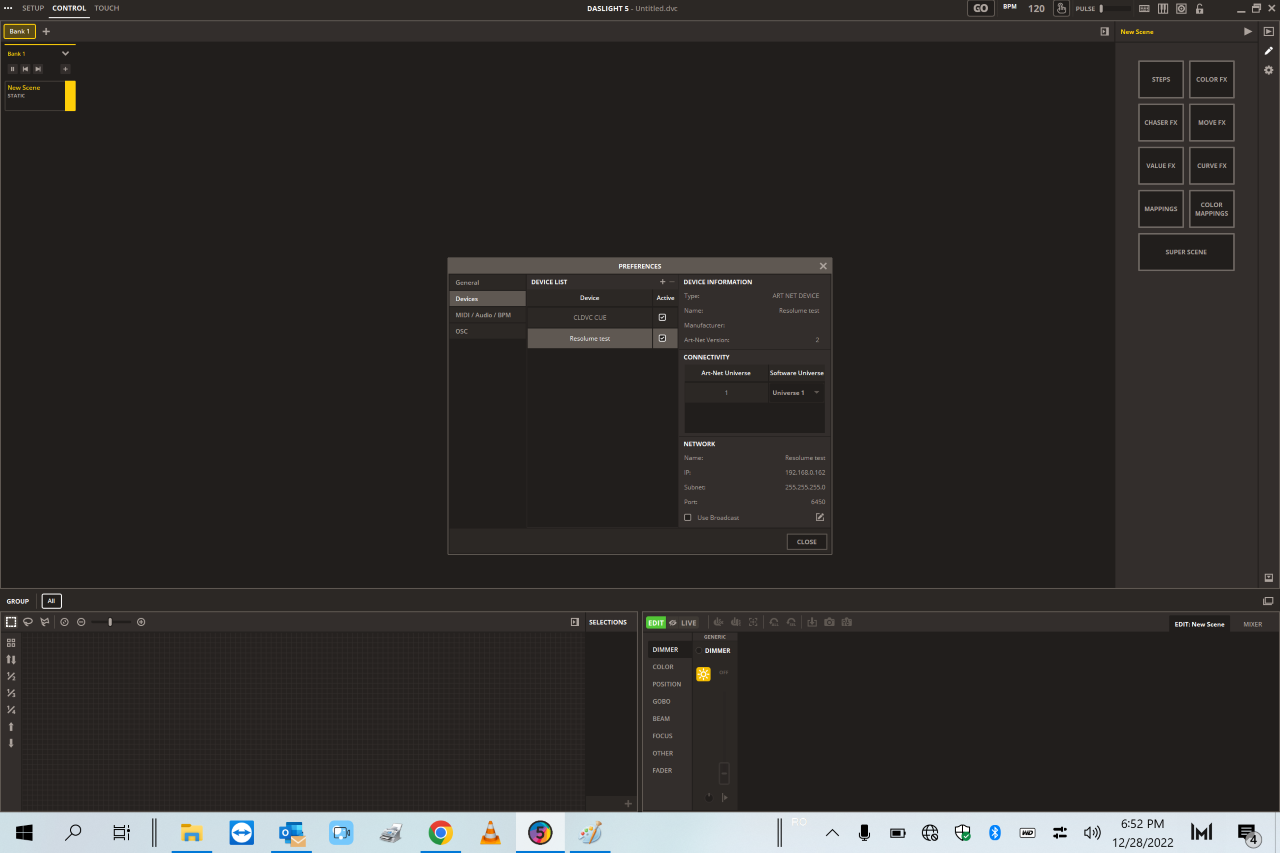Image resolution: width=1280 pixels, height=853 pixels.
Task: Select one-quarter of fixtures icon
Action: [x=11, y=710]
